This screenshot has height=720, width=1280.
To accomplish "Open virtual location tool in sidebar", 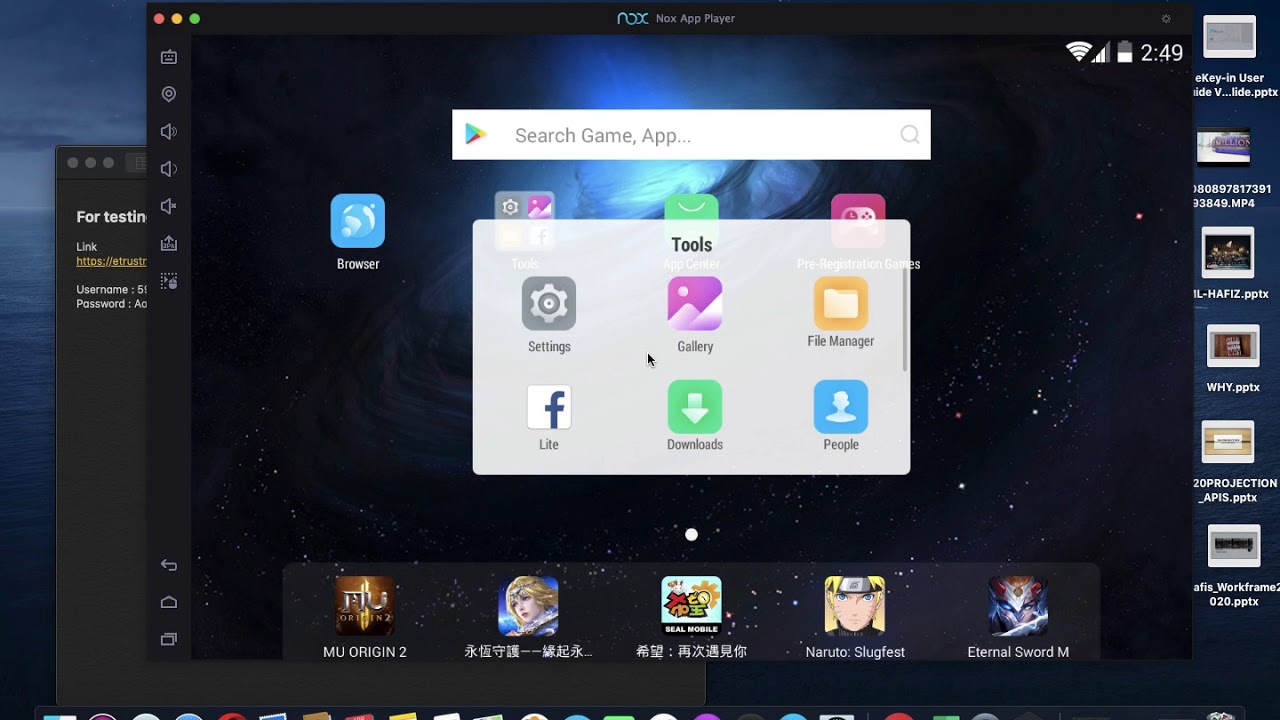I will coord(169,94).
